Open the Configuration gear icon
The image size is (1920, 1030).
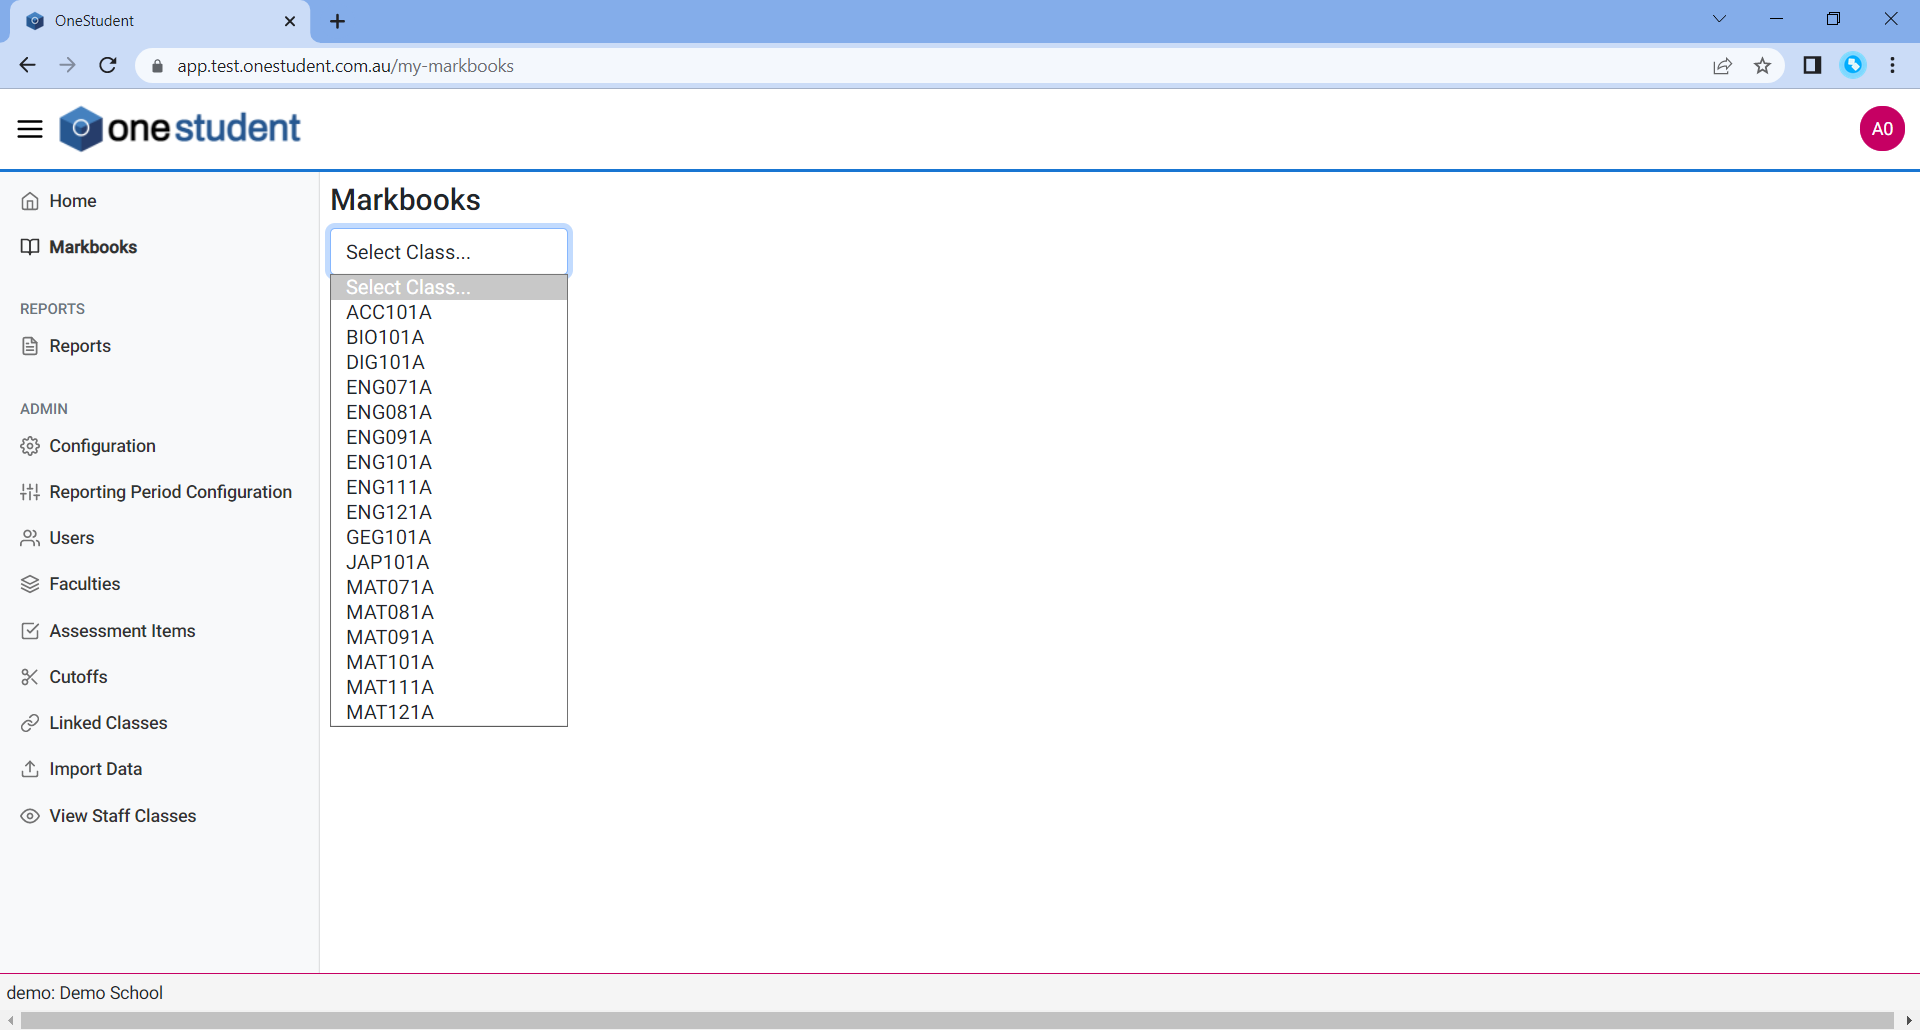click(29, 446)
